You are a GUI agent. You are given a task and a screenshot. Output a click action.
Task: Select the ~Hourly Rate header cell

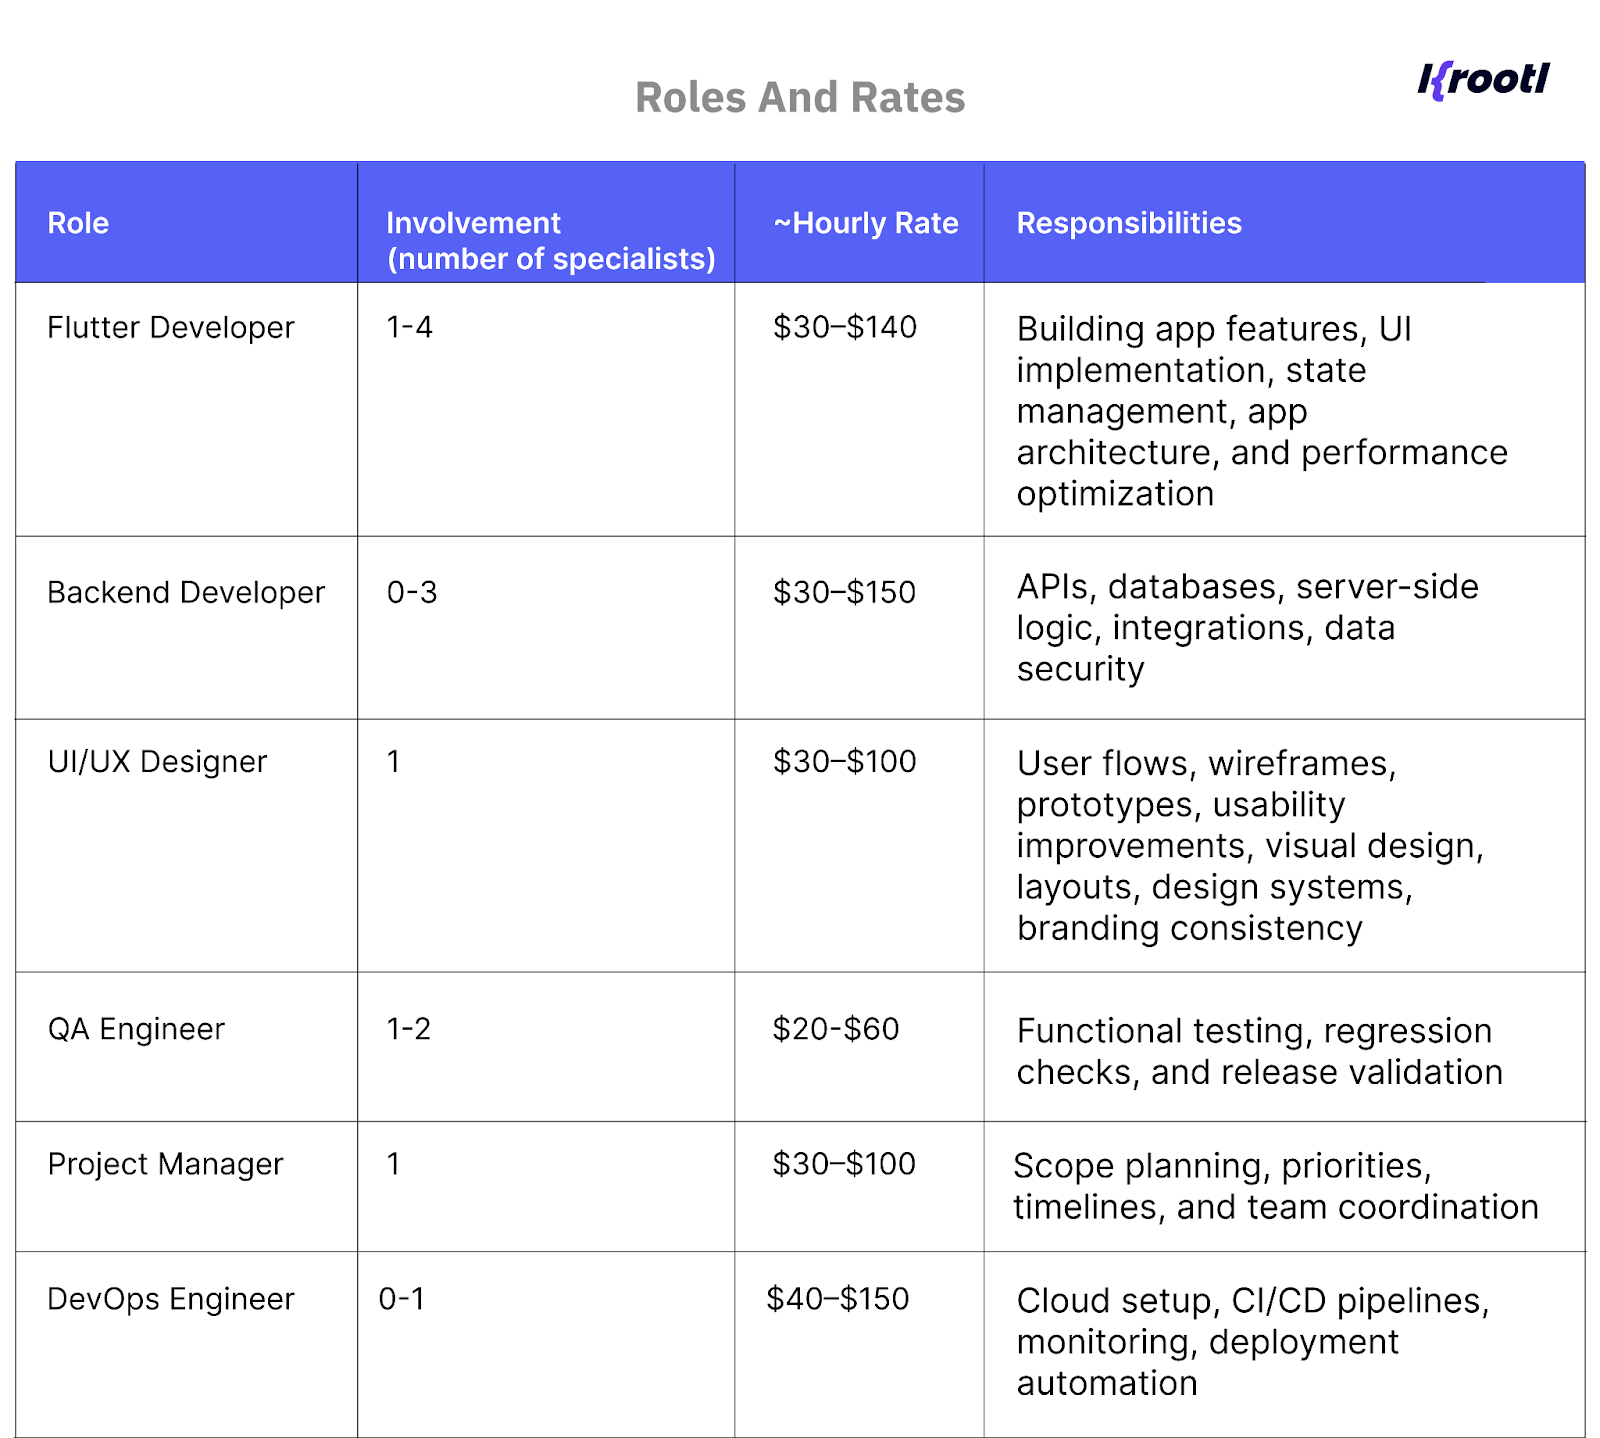point(864,222)
